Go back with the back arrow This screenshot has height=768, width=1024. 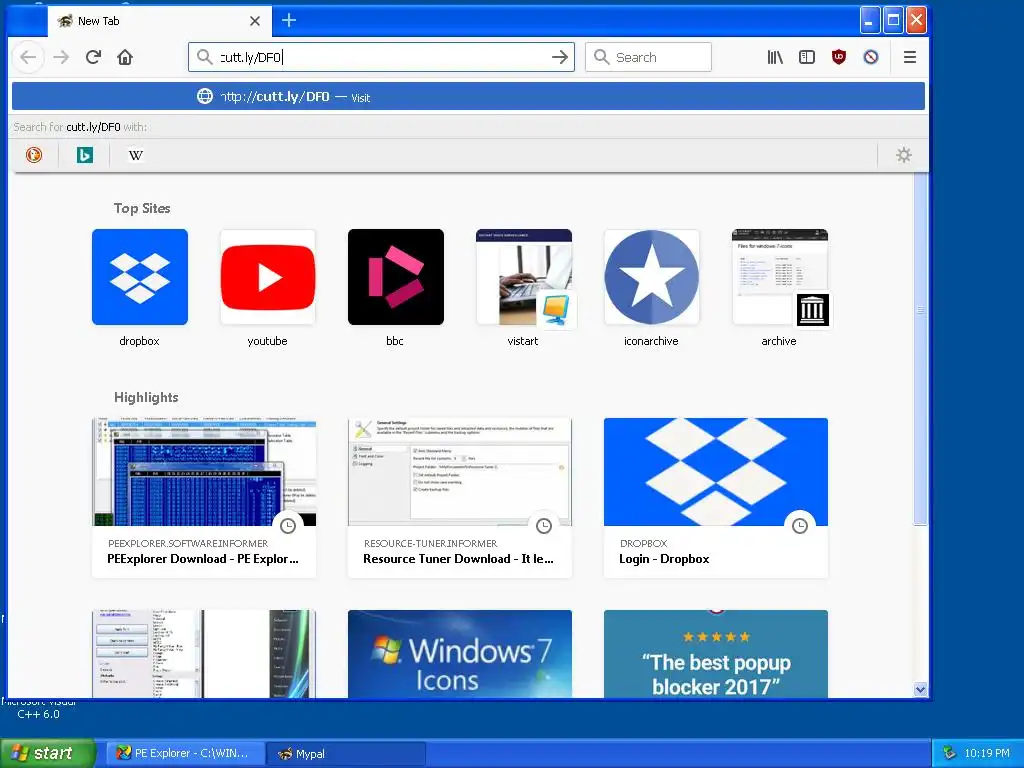point(28,57)
